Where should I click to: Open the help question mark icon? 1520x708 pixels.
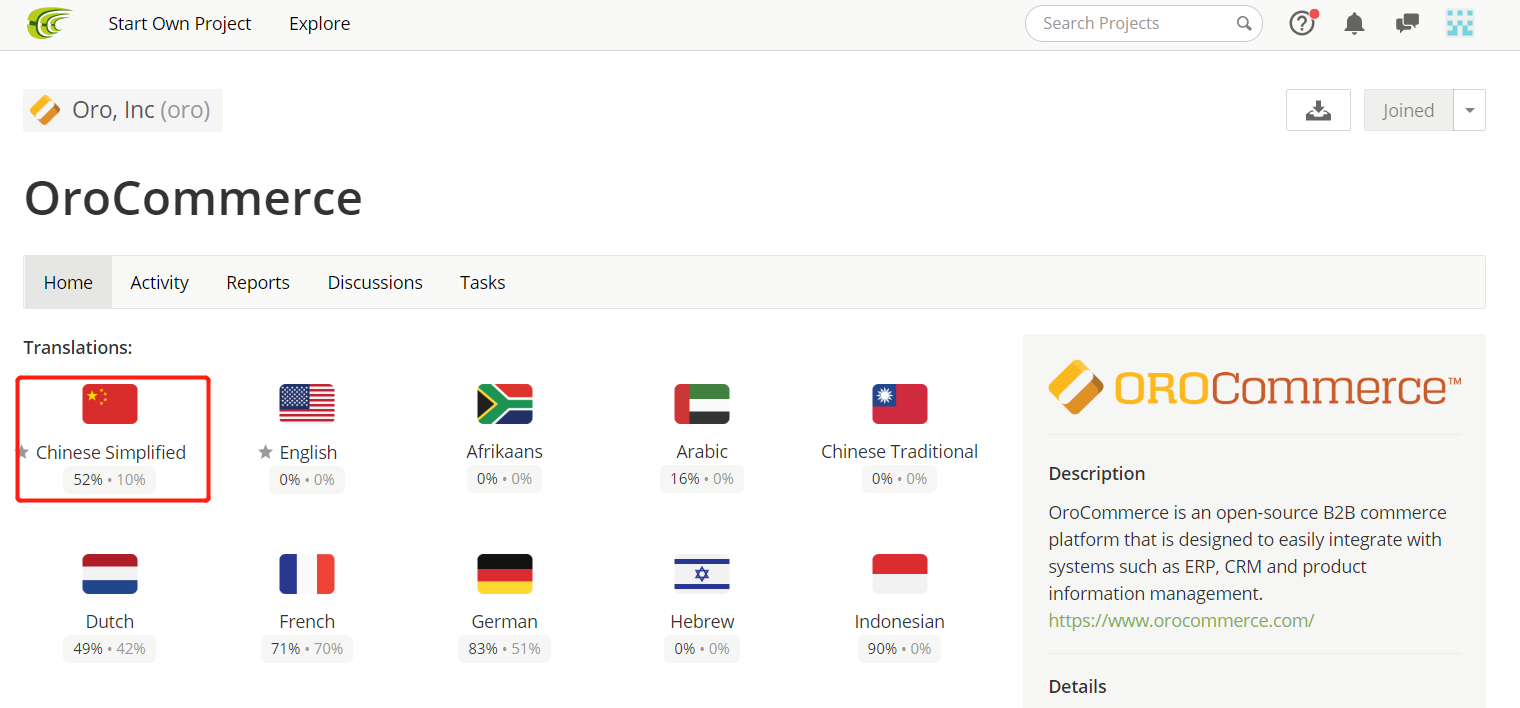click(x=1302, y=23)
